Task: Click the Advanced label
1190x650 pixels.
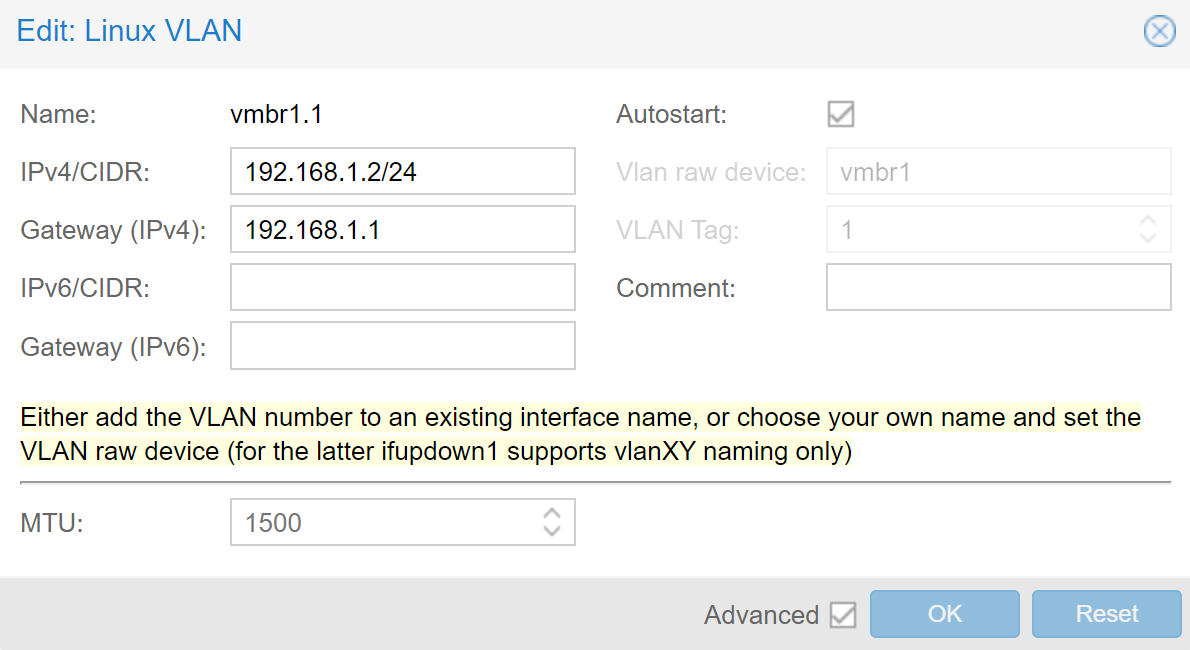Action: coord(761,614)
